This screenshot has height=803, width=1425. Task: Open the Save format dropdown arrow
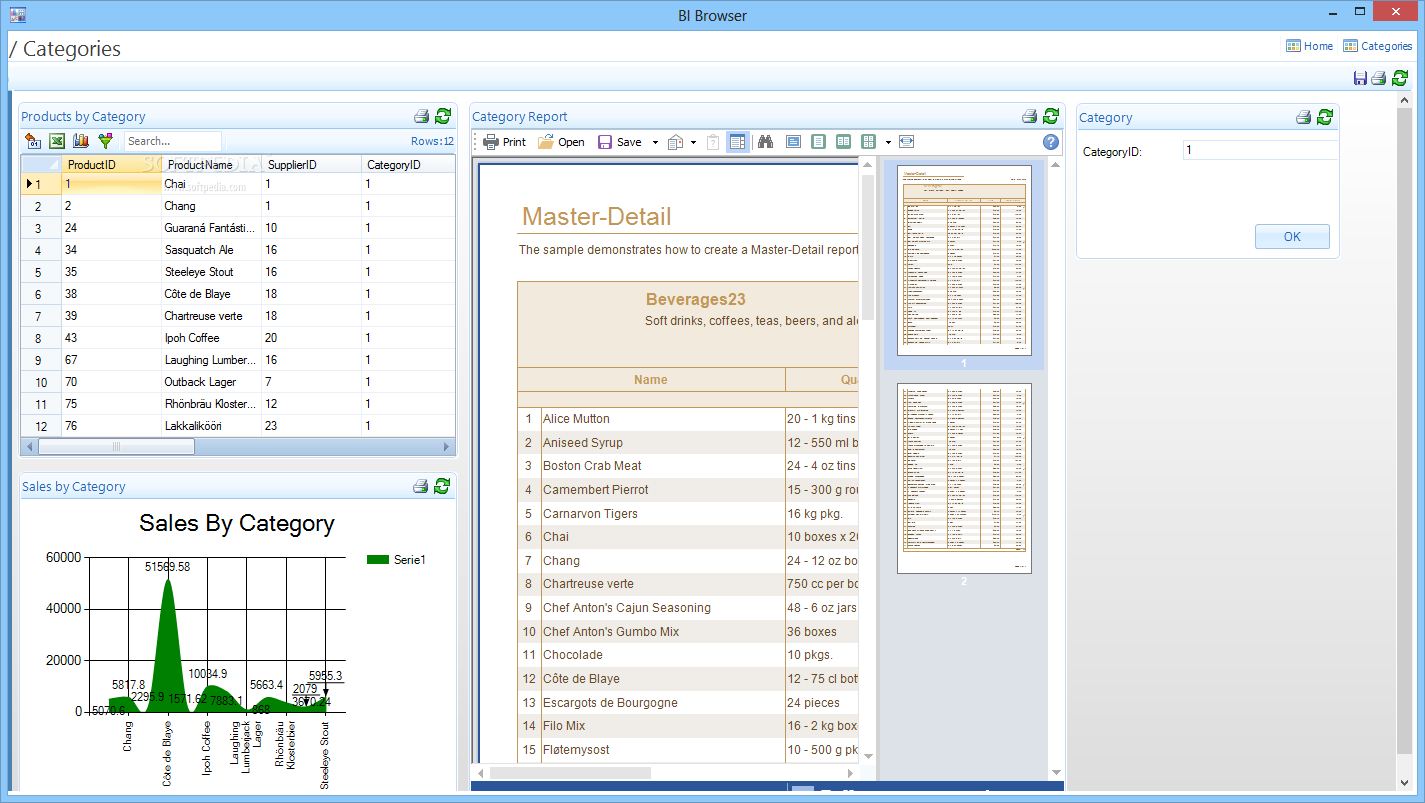(x=655, y=142)
